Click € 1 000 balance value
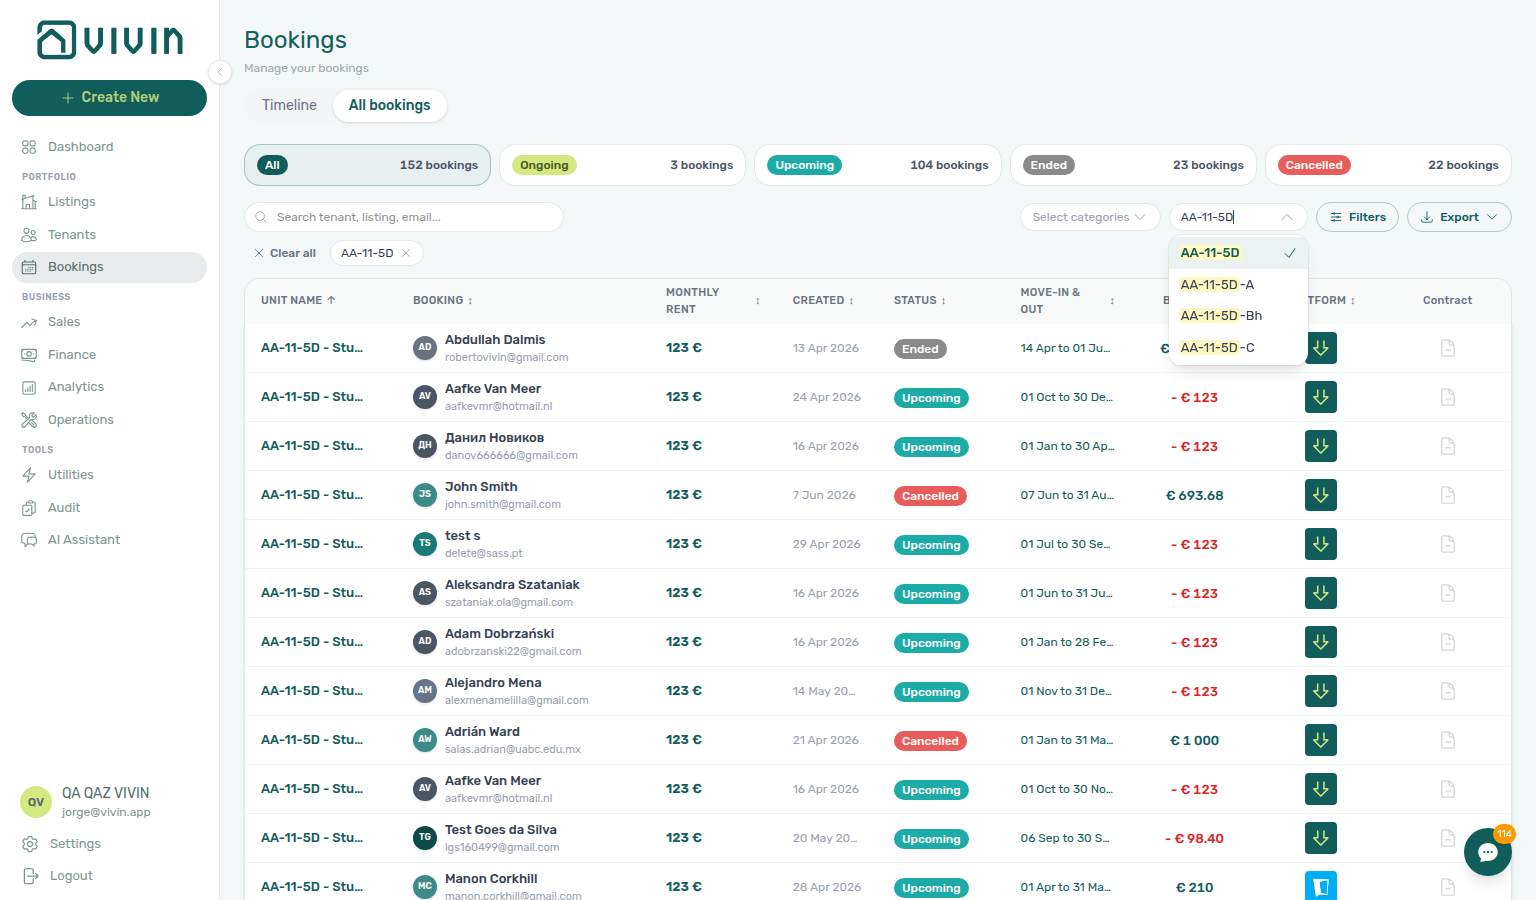Viewport: 1536px width, 900px height. click(1195, 741)
